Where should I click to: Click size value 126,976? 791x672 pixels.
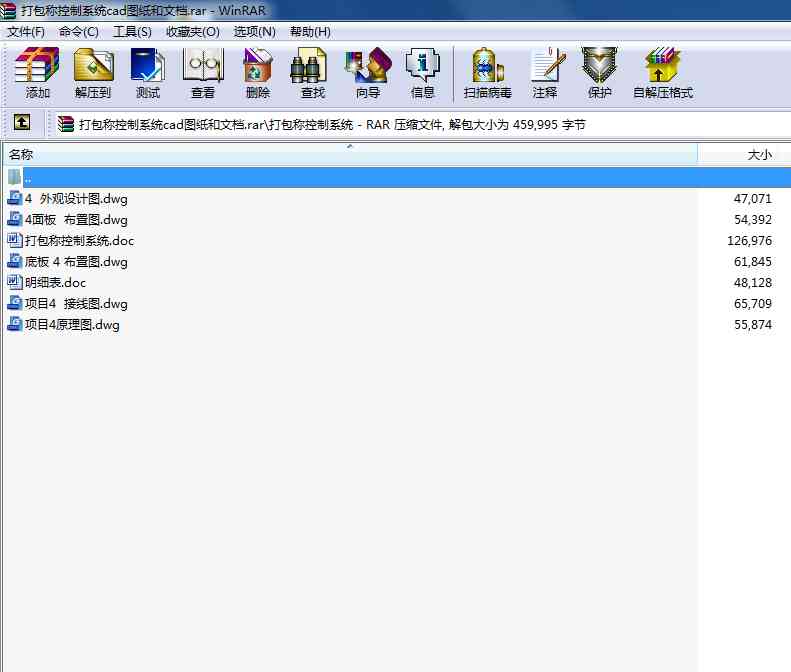coord(749,240)
